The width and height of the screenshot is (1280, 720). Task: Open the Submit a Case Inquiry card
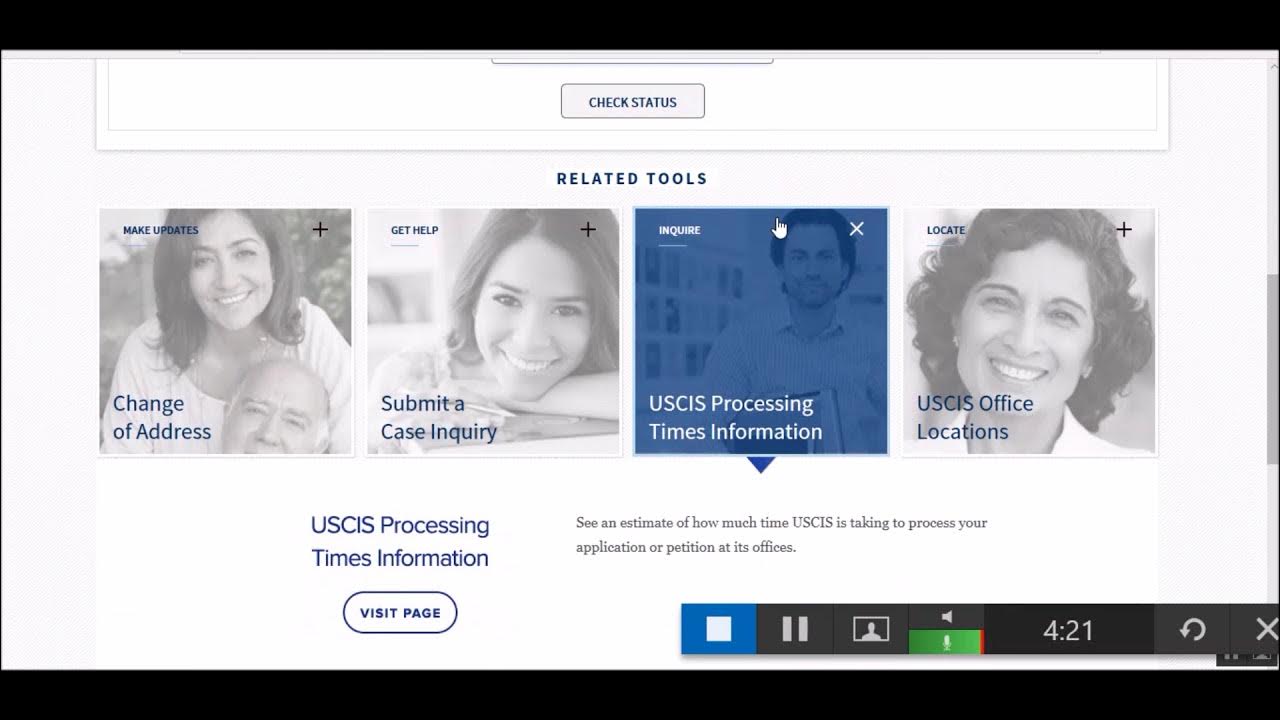click(493, 332)
